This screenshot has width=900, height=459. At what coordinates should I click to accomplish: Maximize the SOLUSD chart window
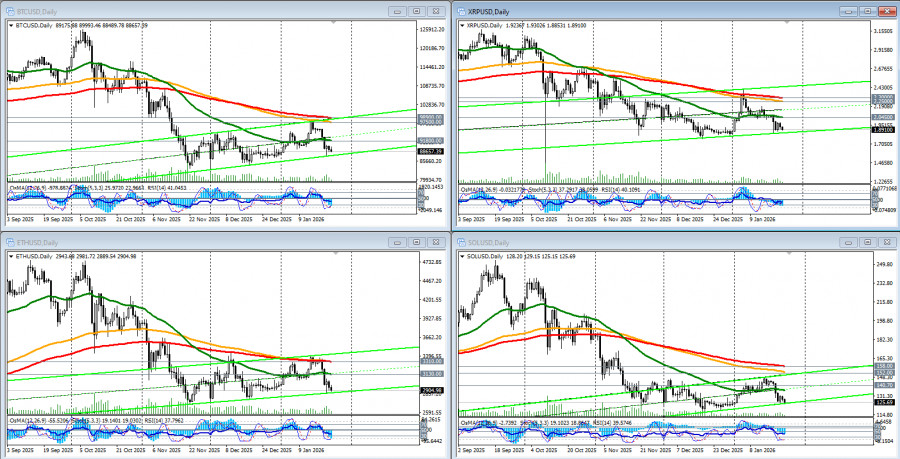point(868,242)
